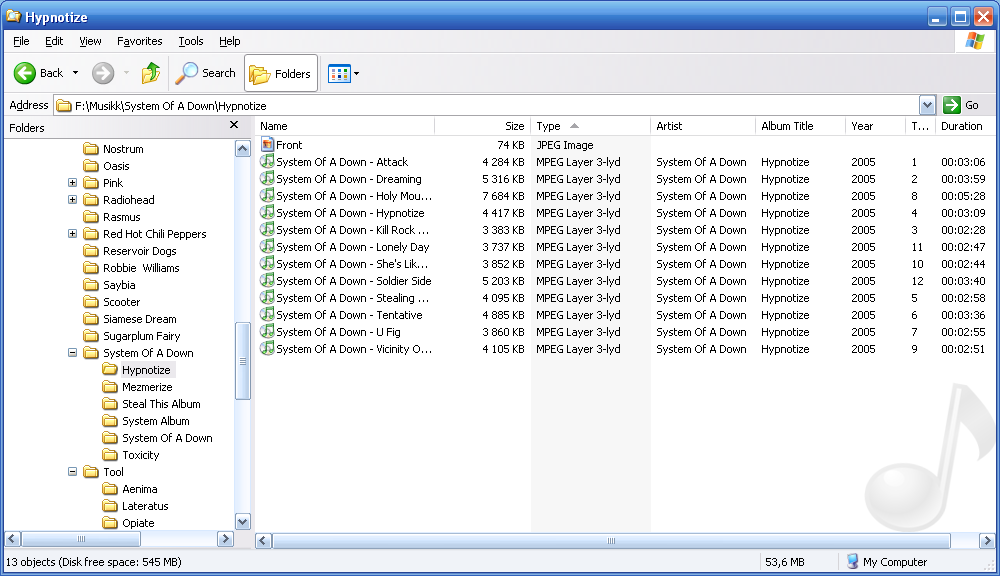Go up one folder level icon

tap(151, 73)
